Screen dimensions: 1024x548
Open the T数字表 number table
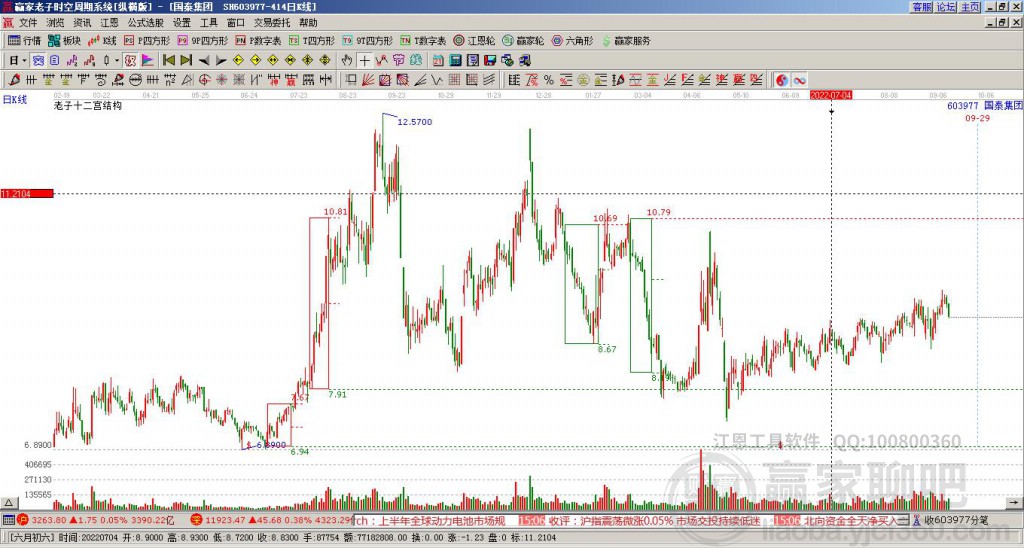[423, 40]
